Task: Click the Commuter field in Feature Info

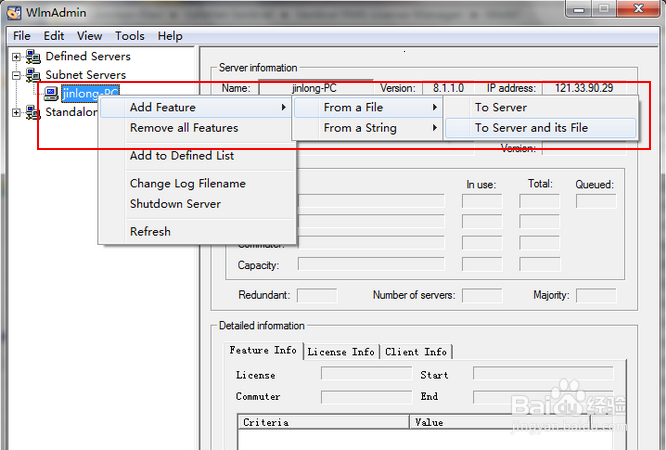Action: 367,397
